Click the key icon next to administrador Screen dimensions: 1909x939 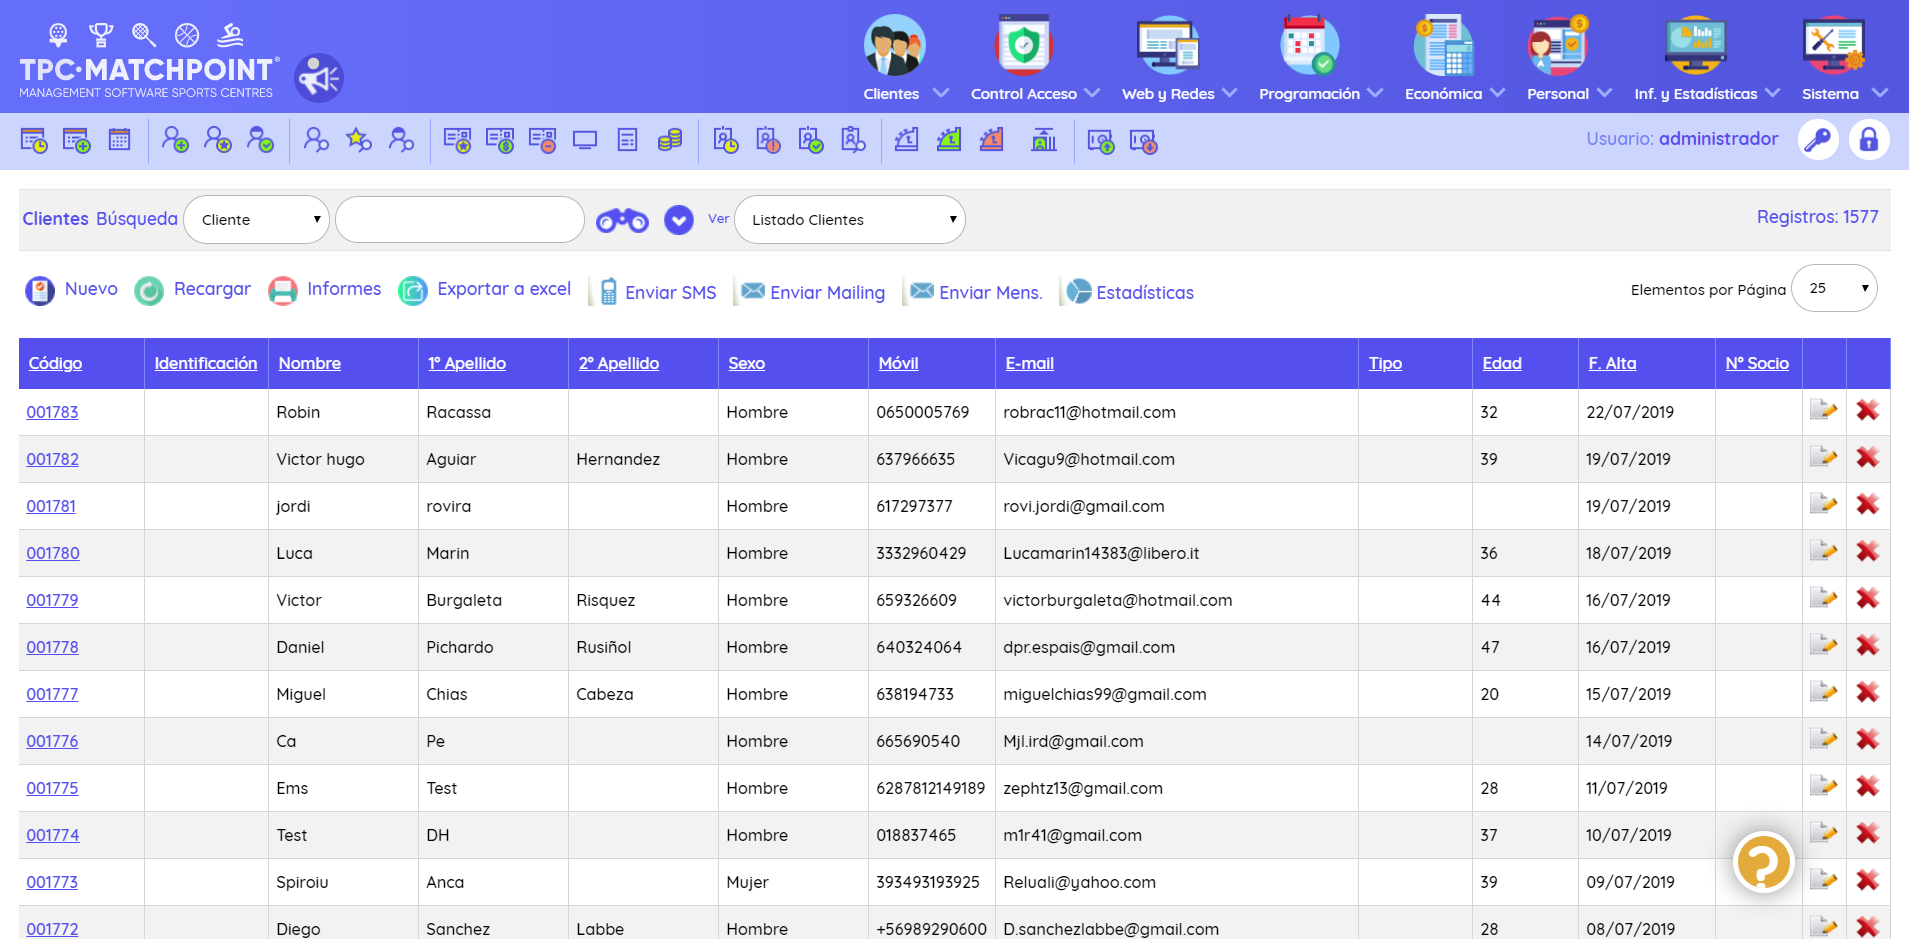(1819, 139)
